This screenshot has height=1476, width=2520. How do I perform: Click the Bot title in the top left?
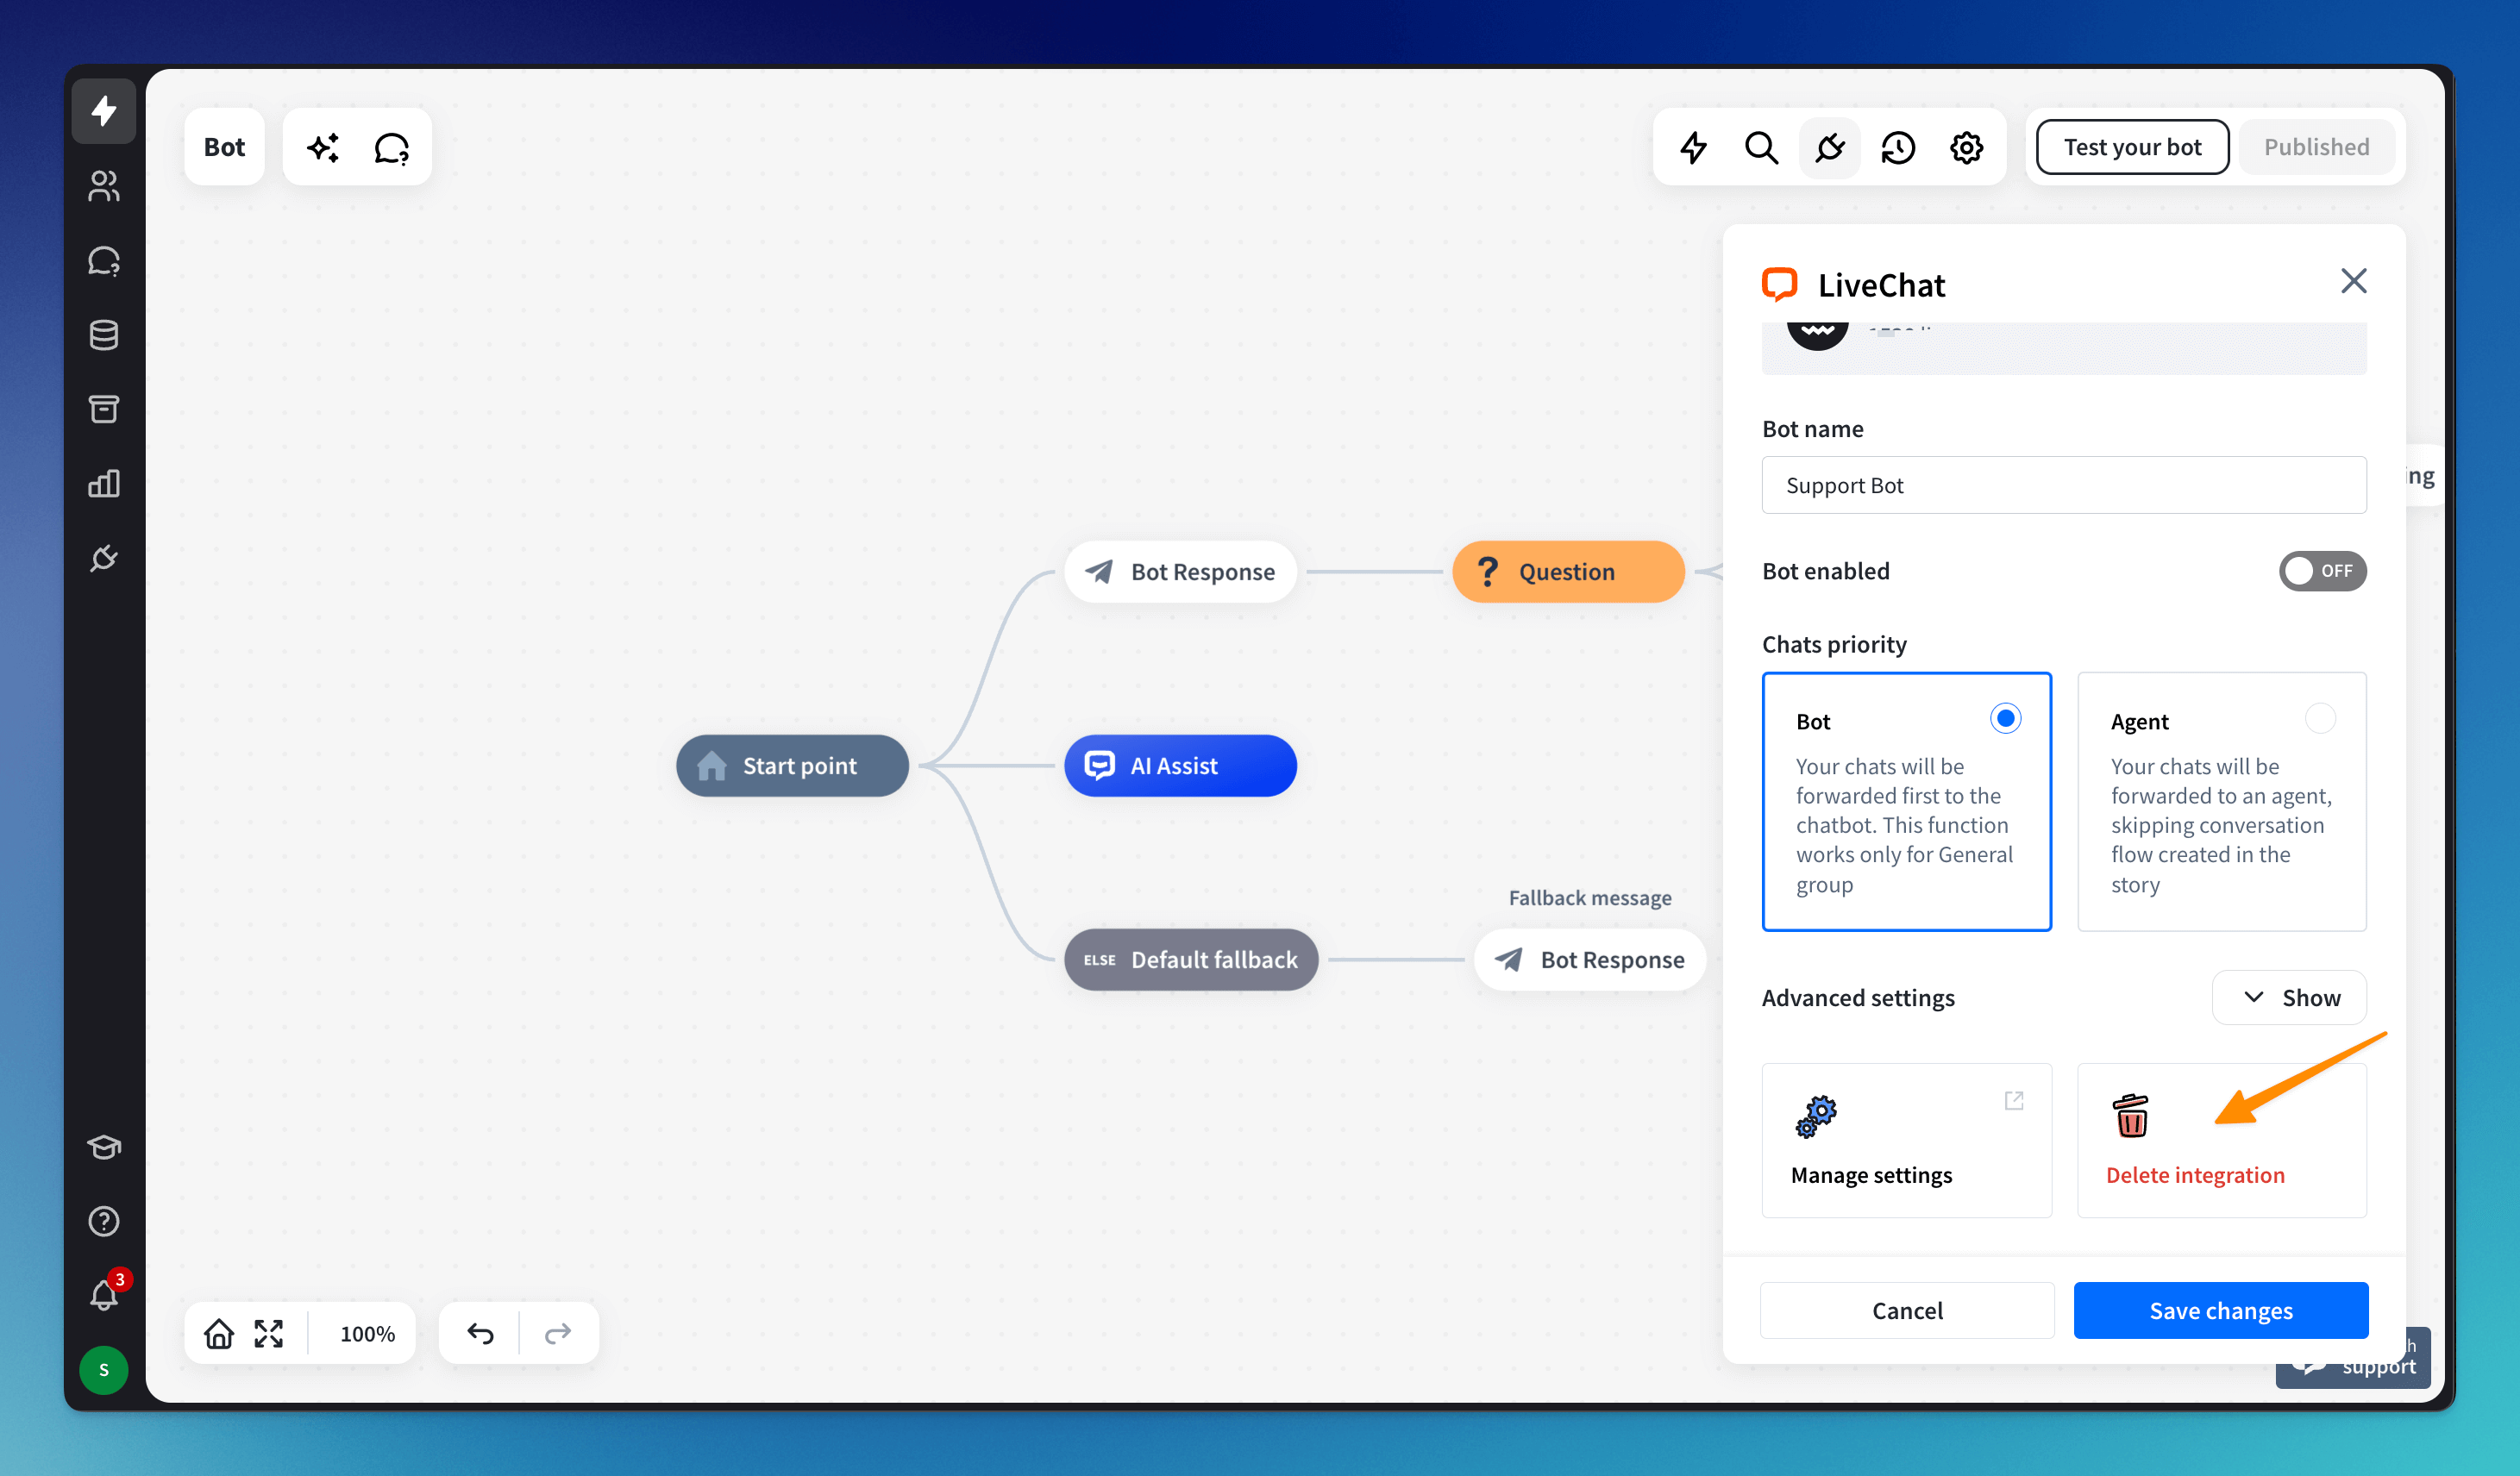224,147
